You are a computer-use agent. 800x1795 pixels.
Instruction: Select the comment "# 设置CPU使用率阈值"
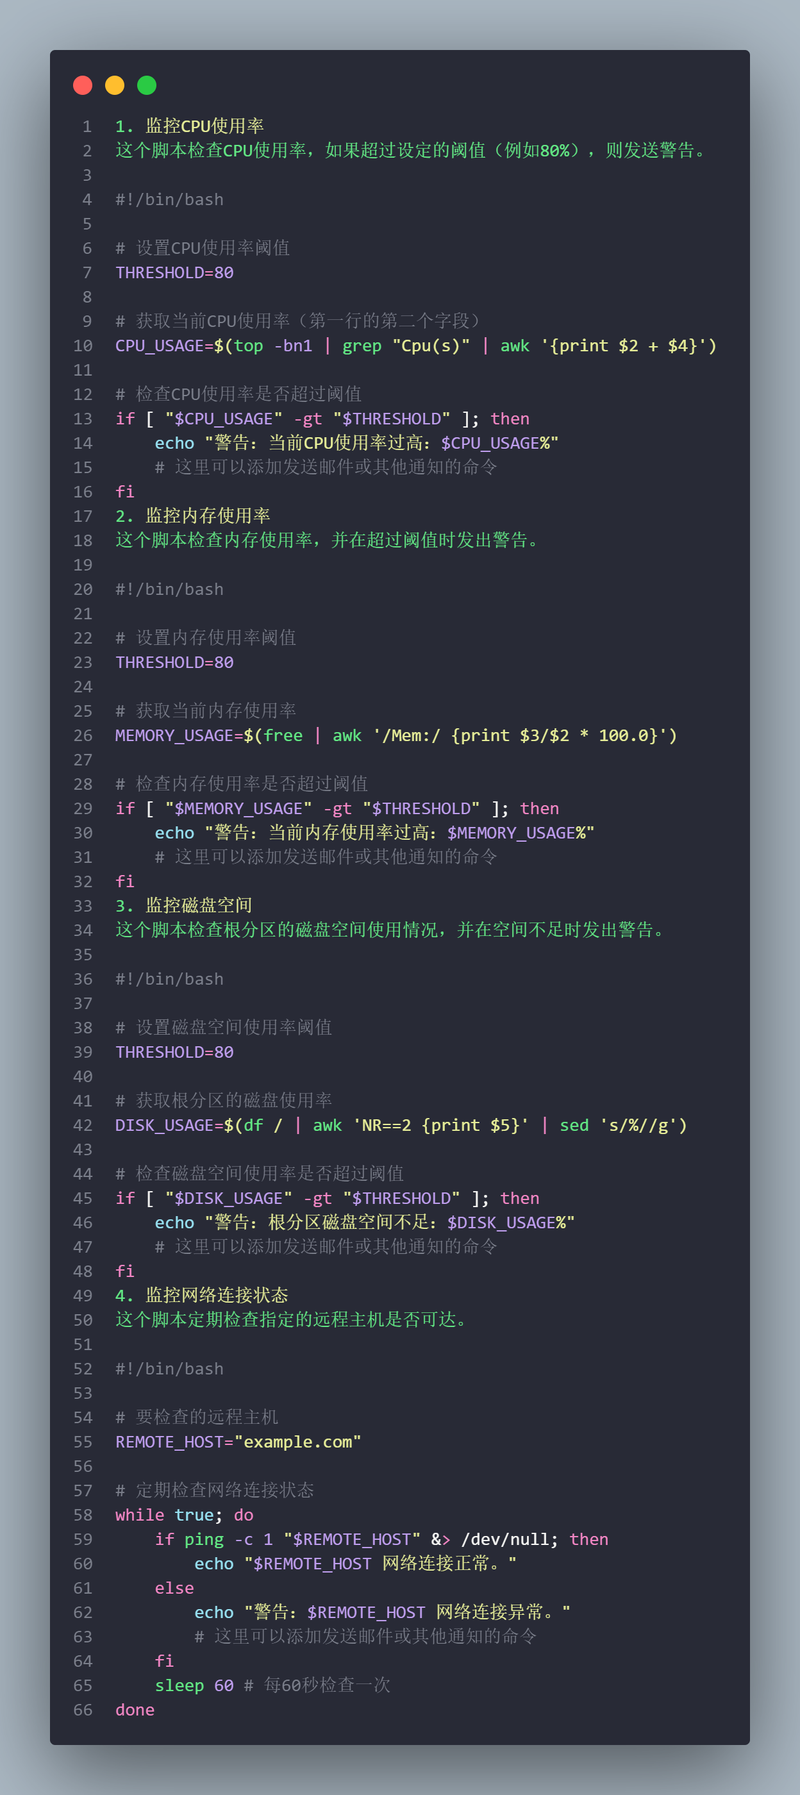pyautogui.click(x=202, y=248)
